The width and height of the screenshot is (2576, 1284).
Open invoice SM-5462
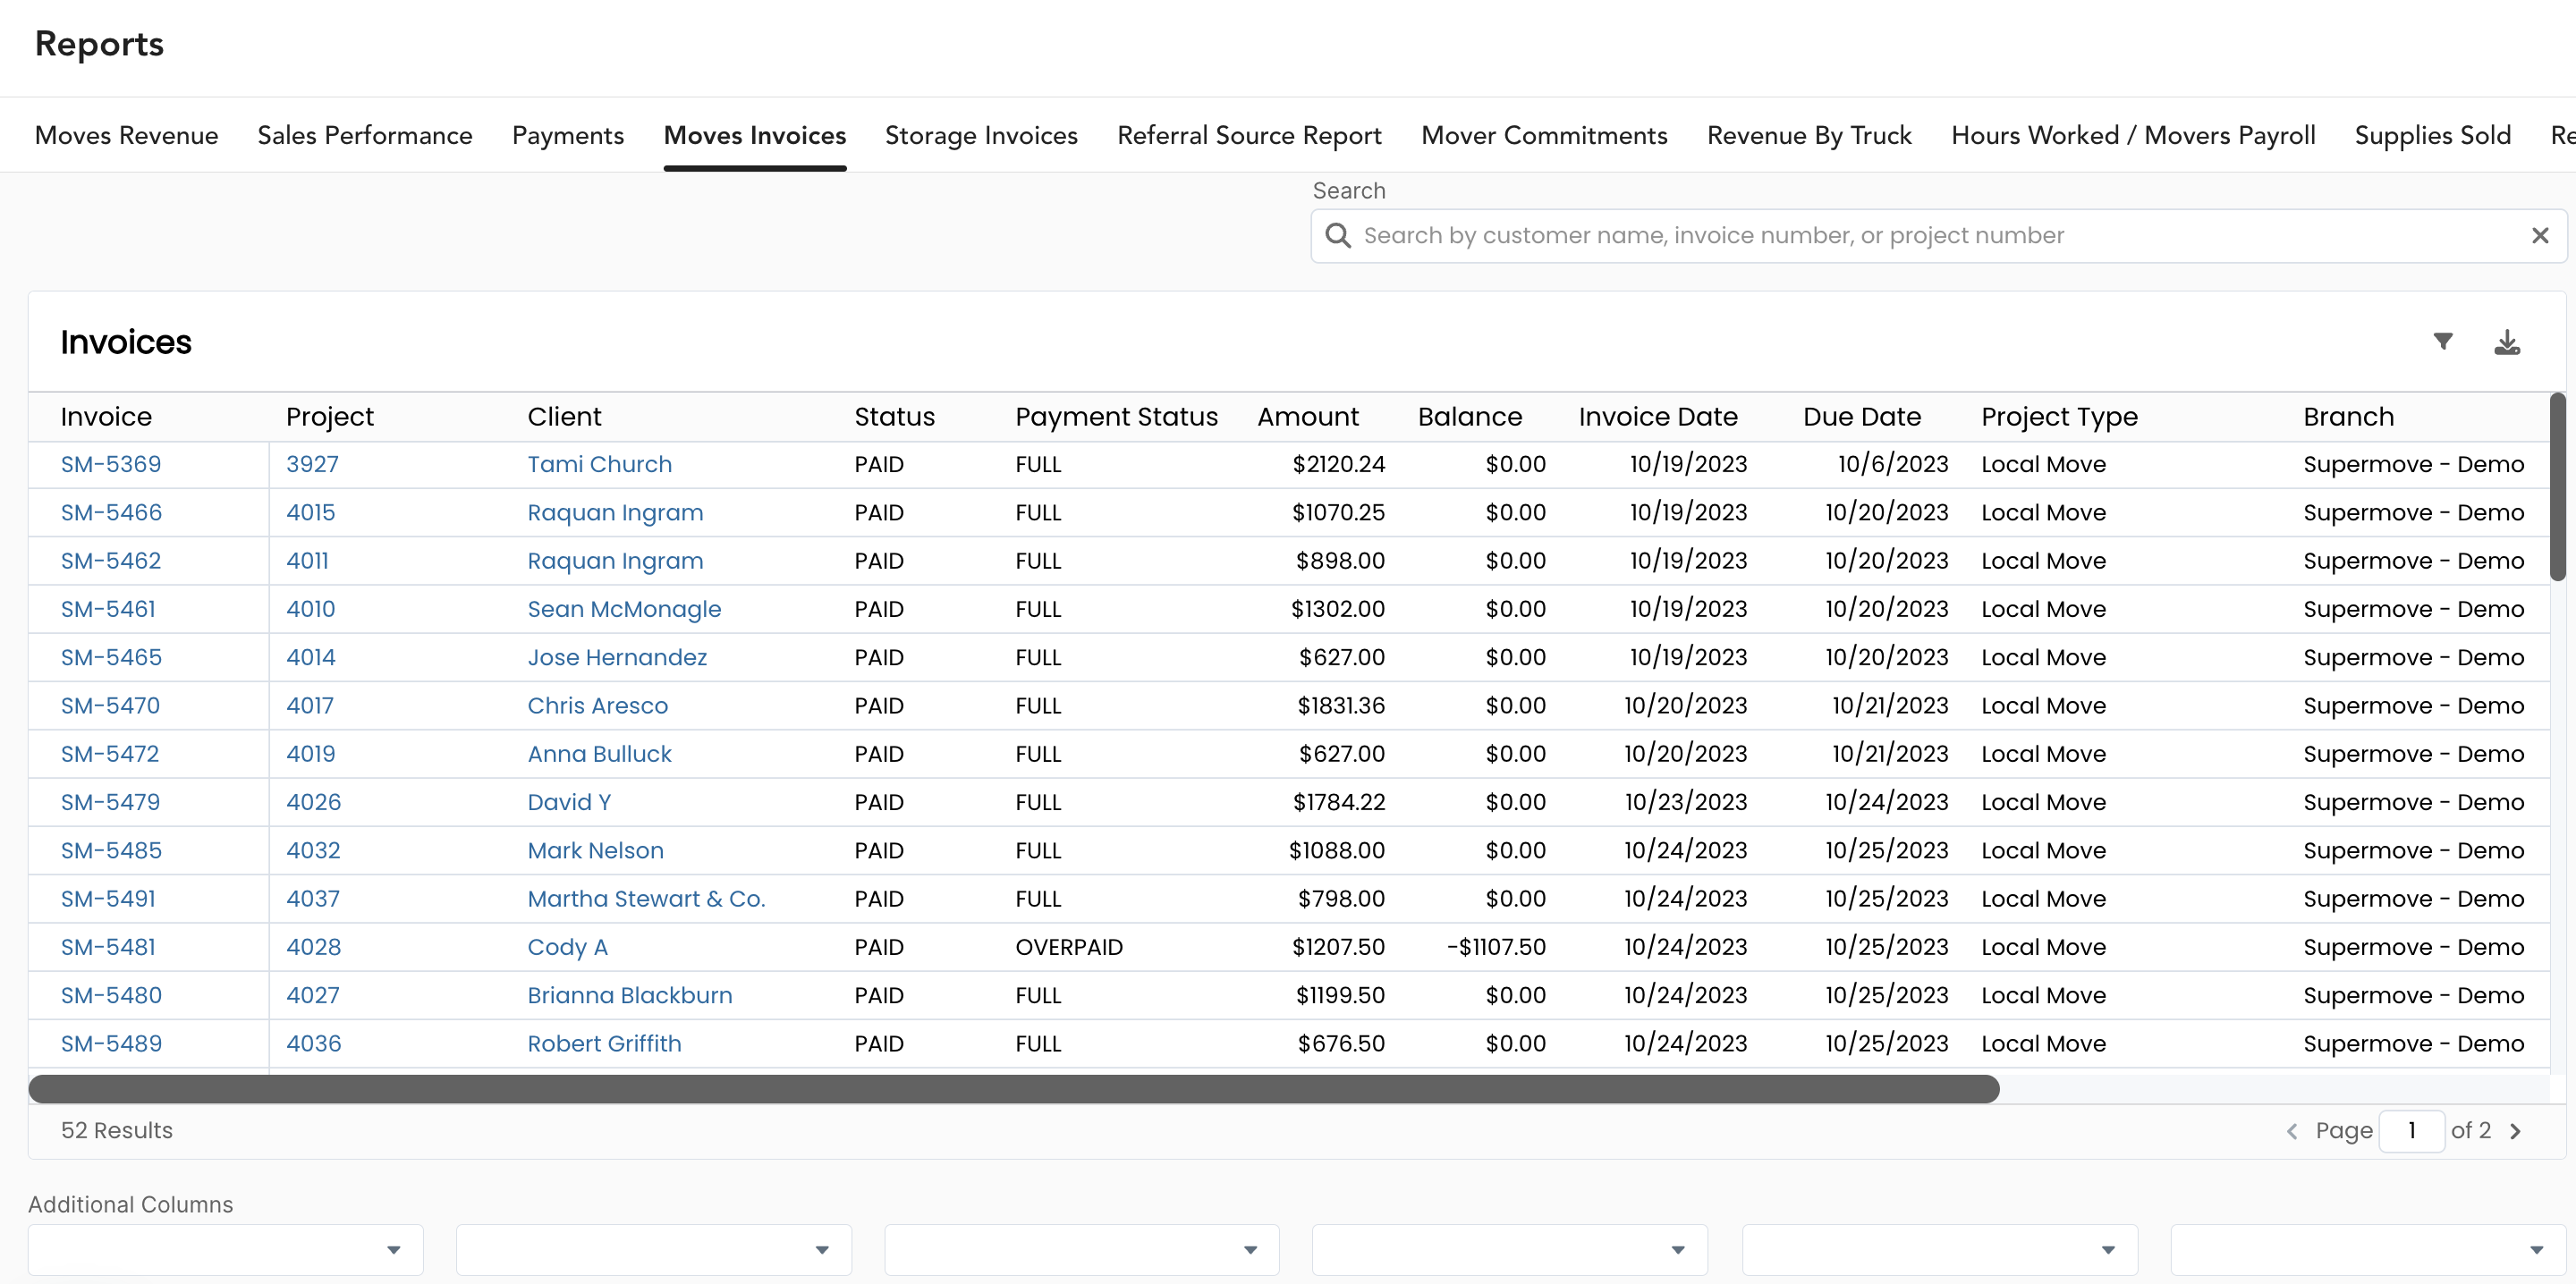pos(111,561)
